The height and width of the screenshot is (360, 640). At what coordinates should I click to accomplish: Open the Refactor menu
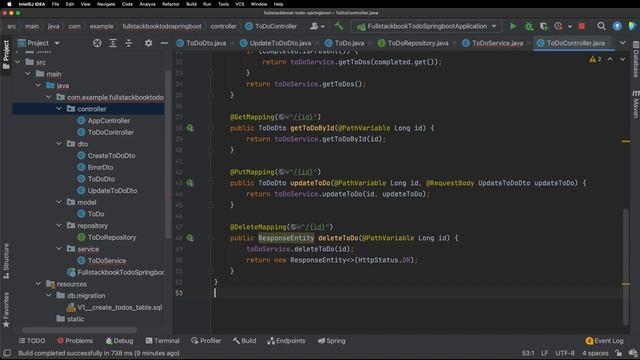[171, 4]
